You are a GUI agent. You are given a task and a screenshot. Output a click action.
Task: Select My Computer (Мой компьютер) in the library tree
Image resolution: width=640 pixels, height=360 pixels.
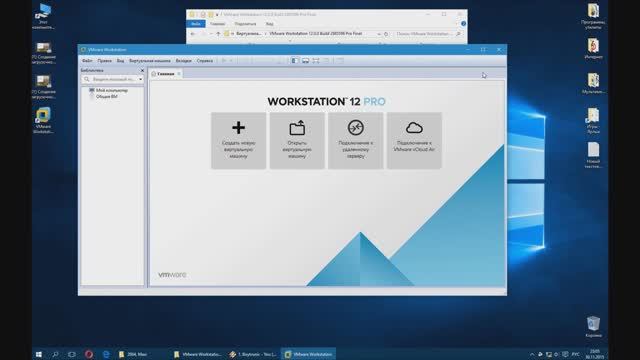tap(108, 90)
